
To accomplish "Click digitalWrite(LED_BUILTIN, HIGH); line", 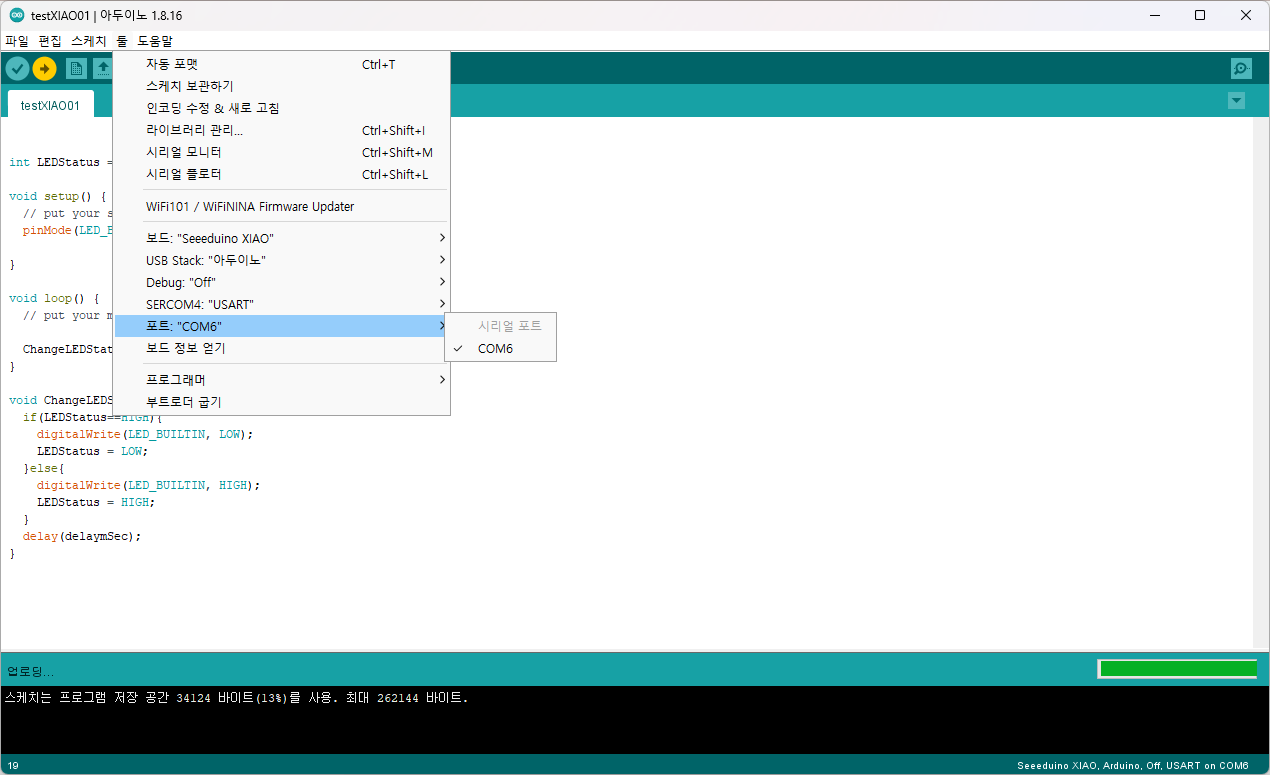I will click(148, 485).
